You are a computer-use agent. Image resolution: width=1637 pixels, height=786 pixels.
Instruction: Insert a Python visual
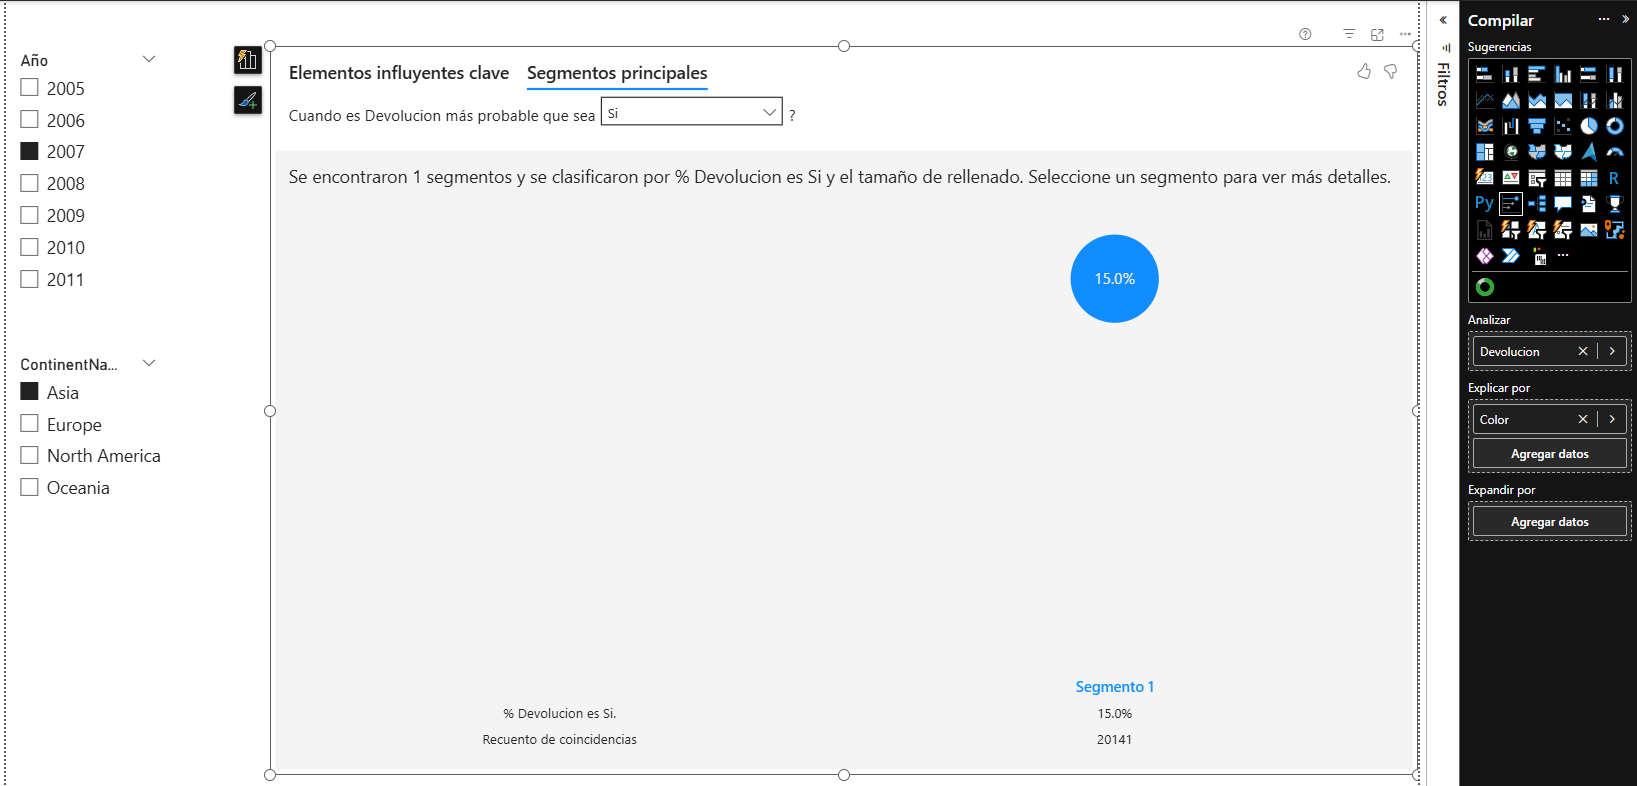(1484, 204)
